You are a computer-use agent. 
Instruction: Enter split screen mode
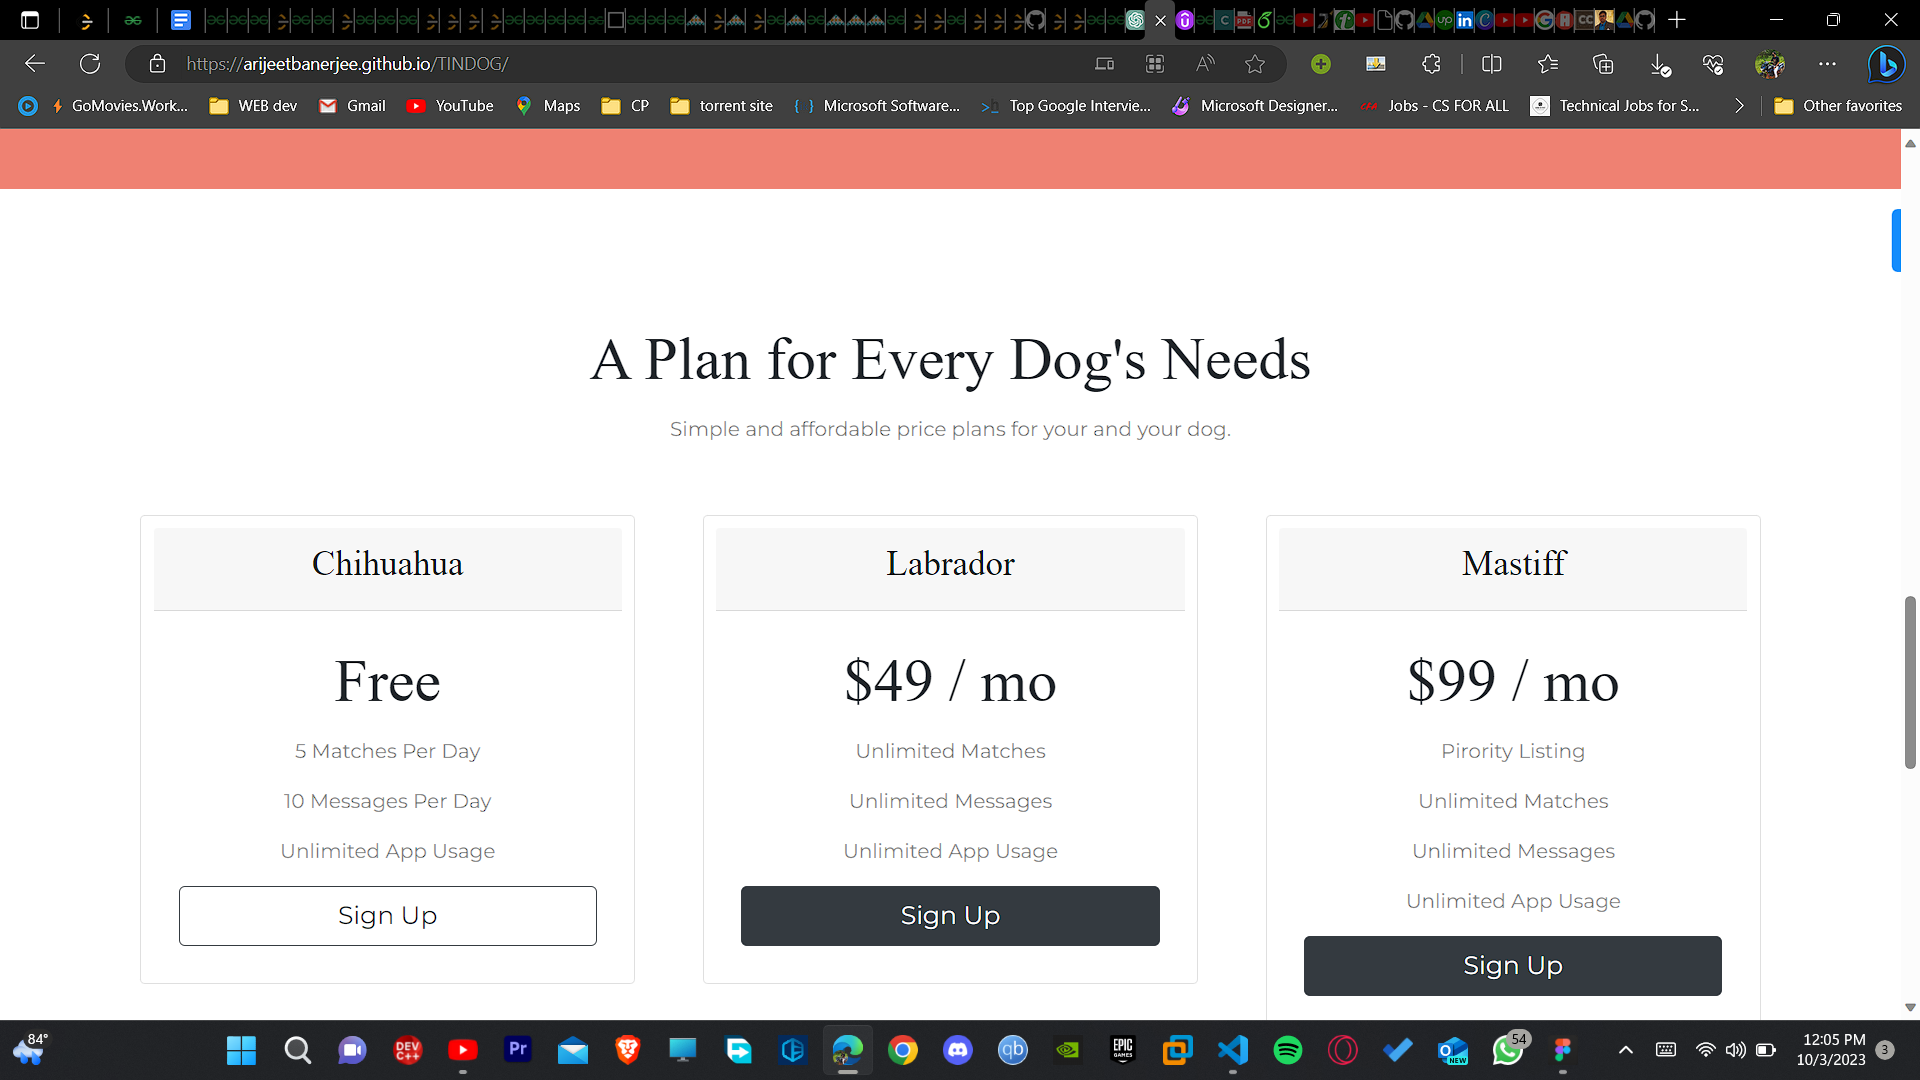[x=1491, y=64]
